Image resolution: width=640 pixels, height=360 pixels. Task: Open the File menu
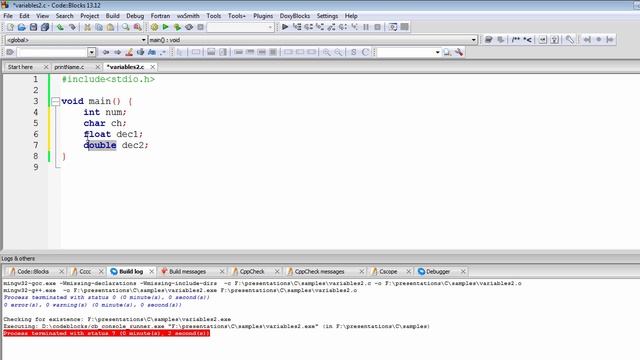coord(8,16)
